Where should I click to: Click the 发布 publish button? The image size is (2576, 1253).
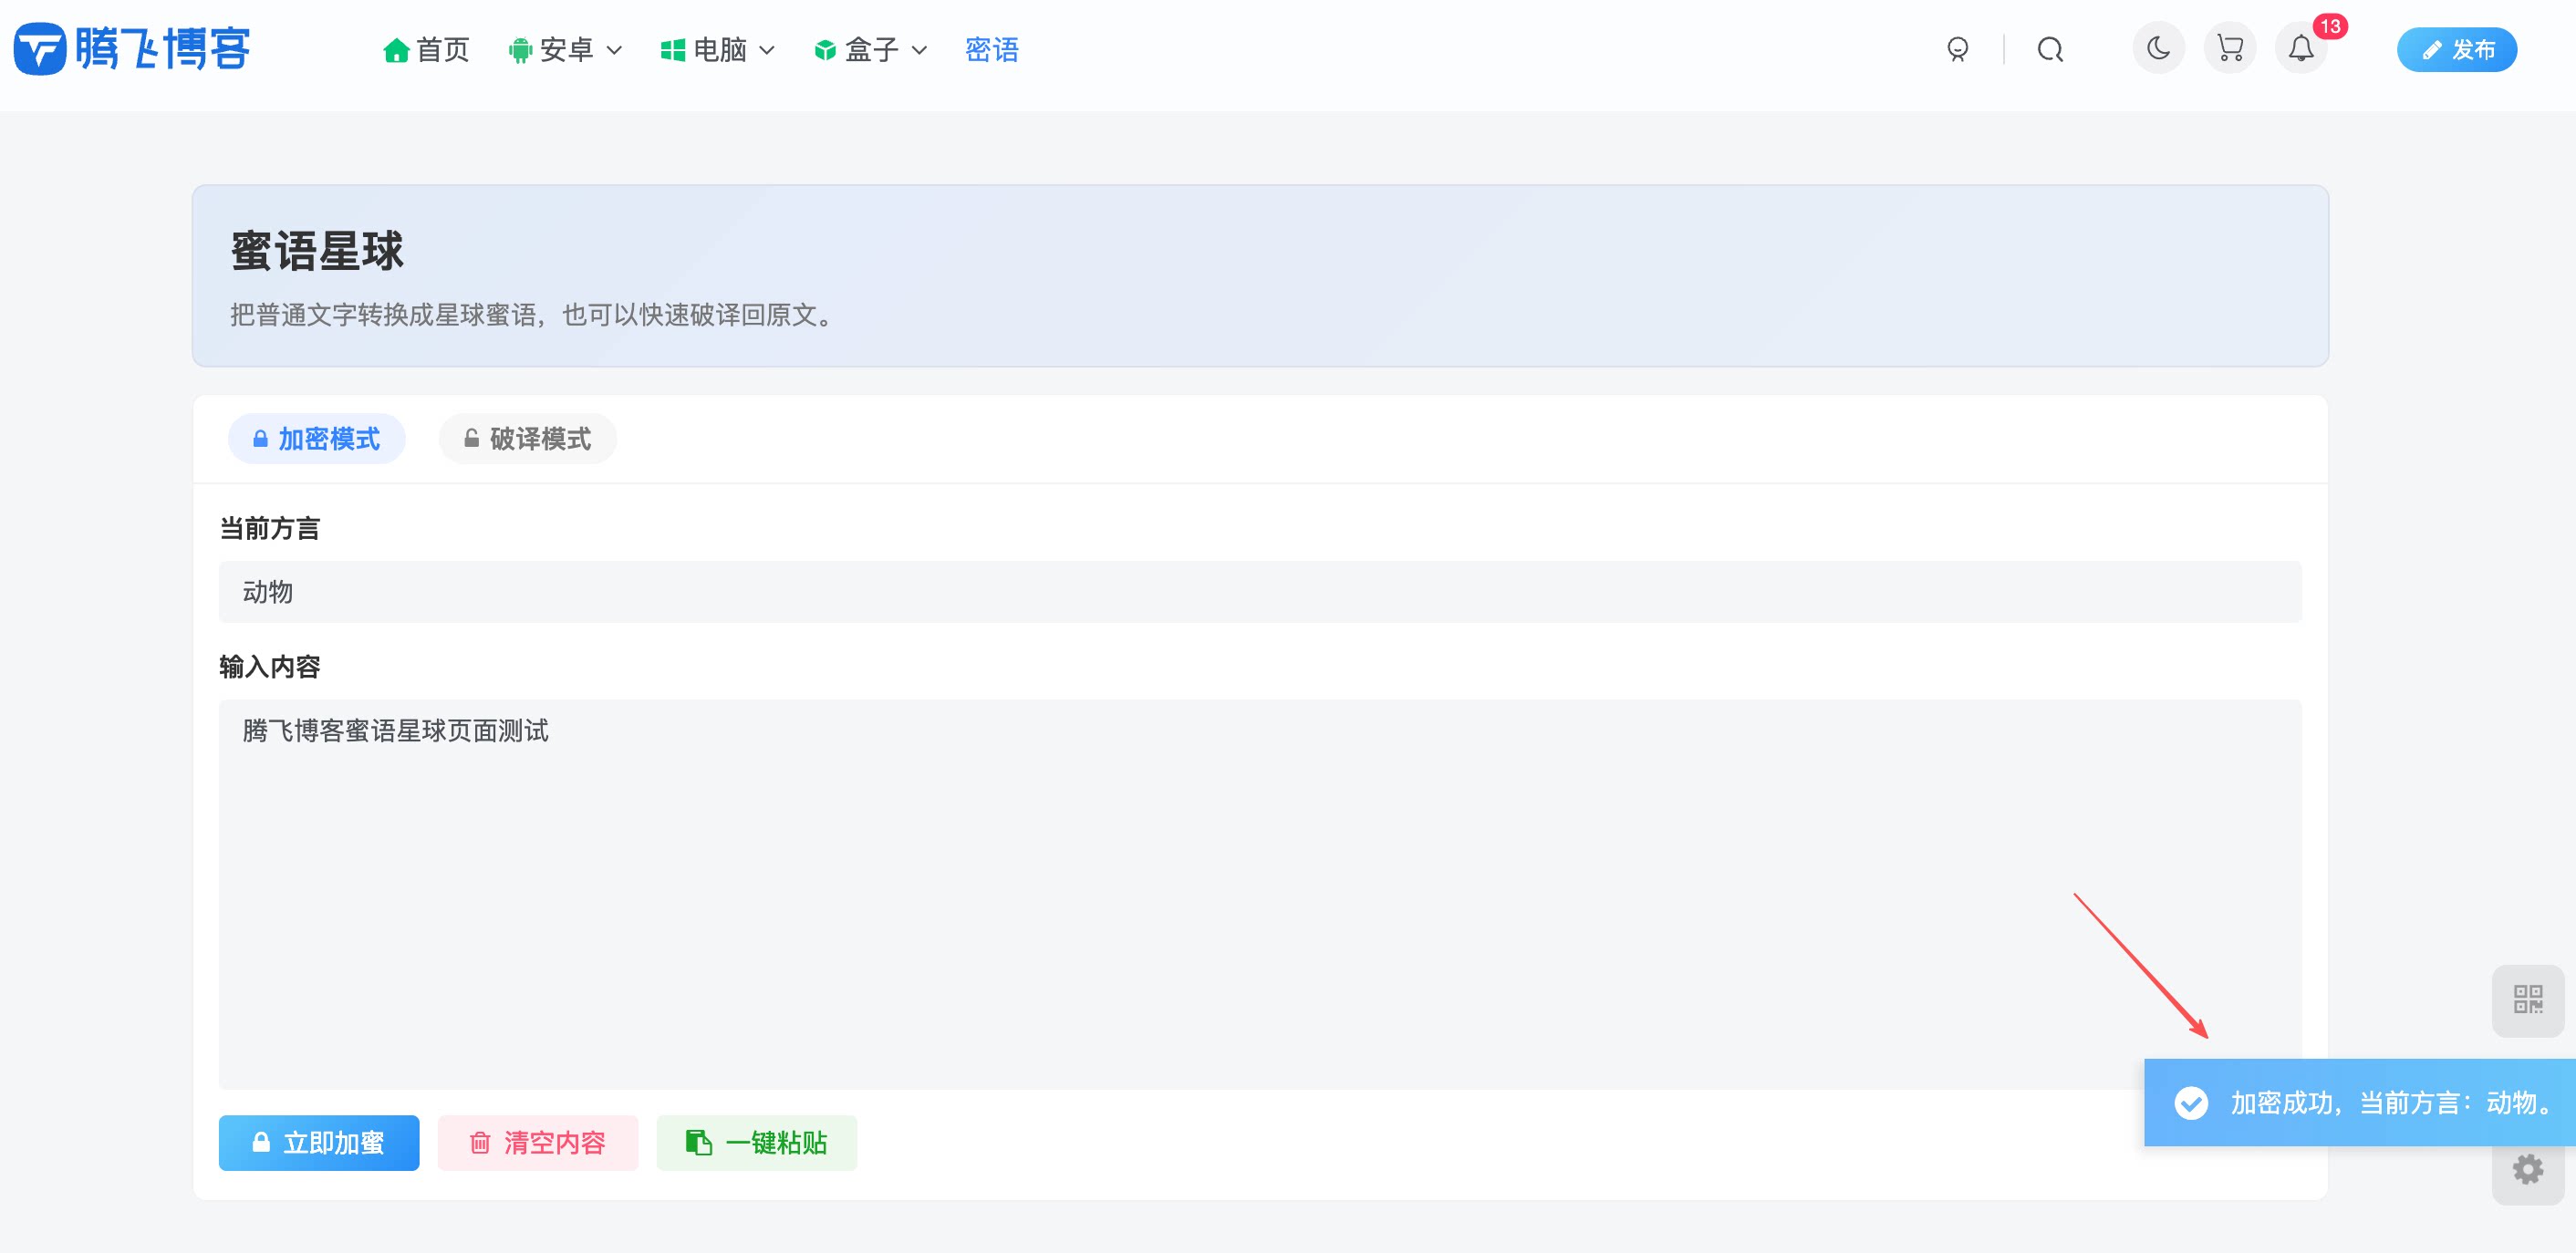tap(2457, 48)
